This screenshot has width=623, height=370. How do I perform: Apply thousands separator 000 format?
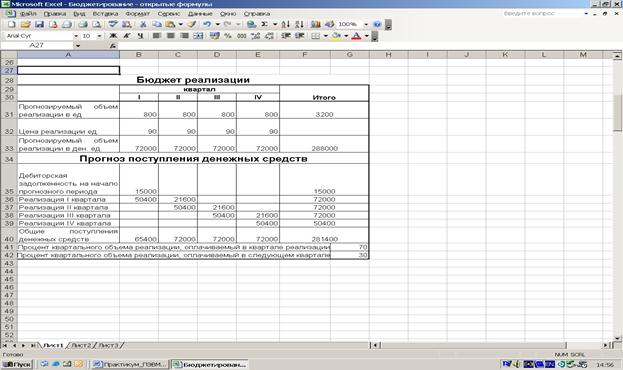pos(242,36)
